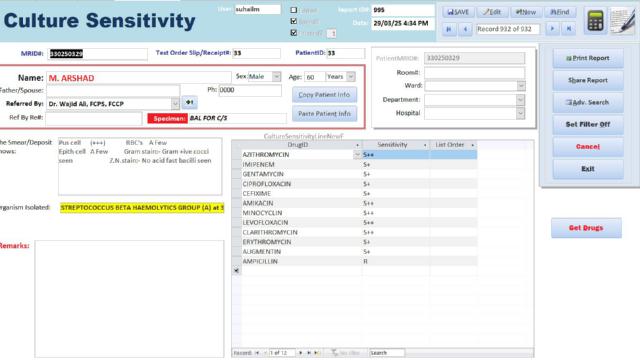Click the Record 932 of 932 box

tap(508, 29)
